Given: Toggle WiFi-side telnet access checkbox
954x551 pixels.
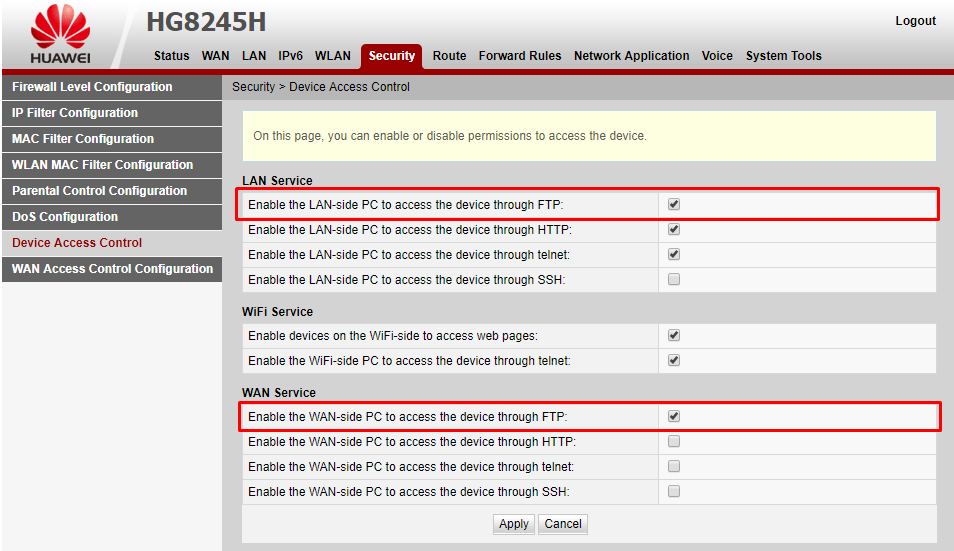Looking at the screenshot, I should click(x=674, y=360).
